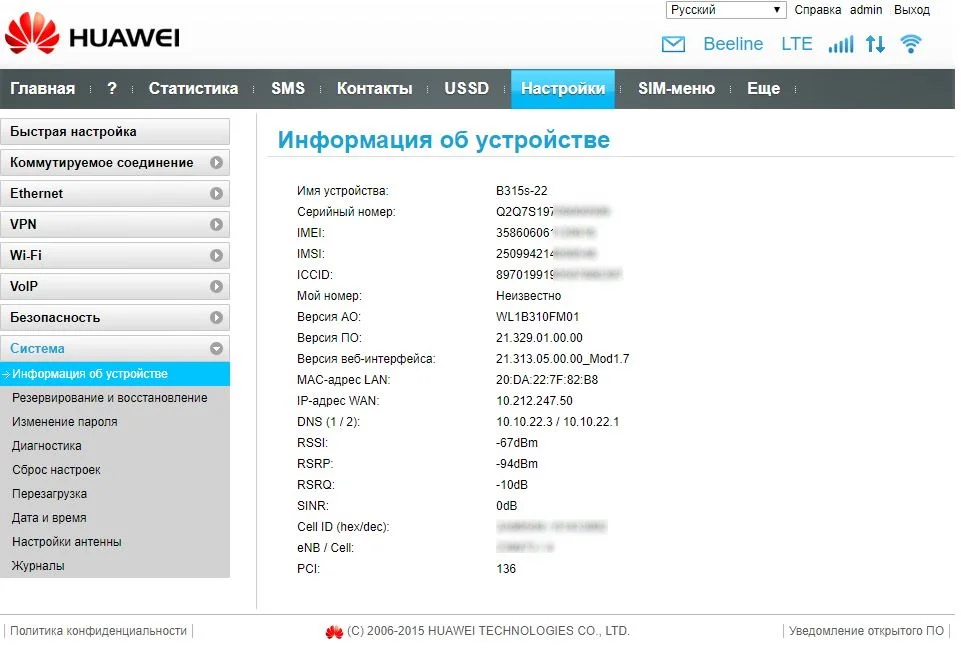Expand Коммутируемое соединение arrow
This screenshot has width=961, height=652.
(x=216, y=163)
